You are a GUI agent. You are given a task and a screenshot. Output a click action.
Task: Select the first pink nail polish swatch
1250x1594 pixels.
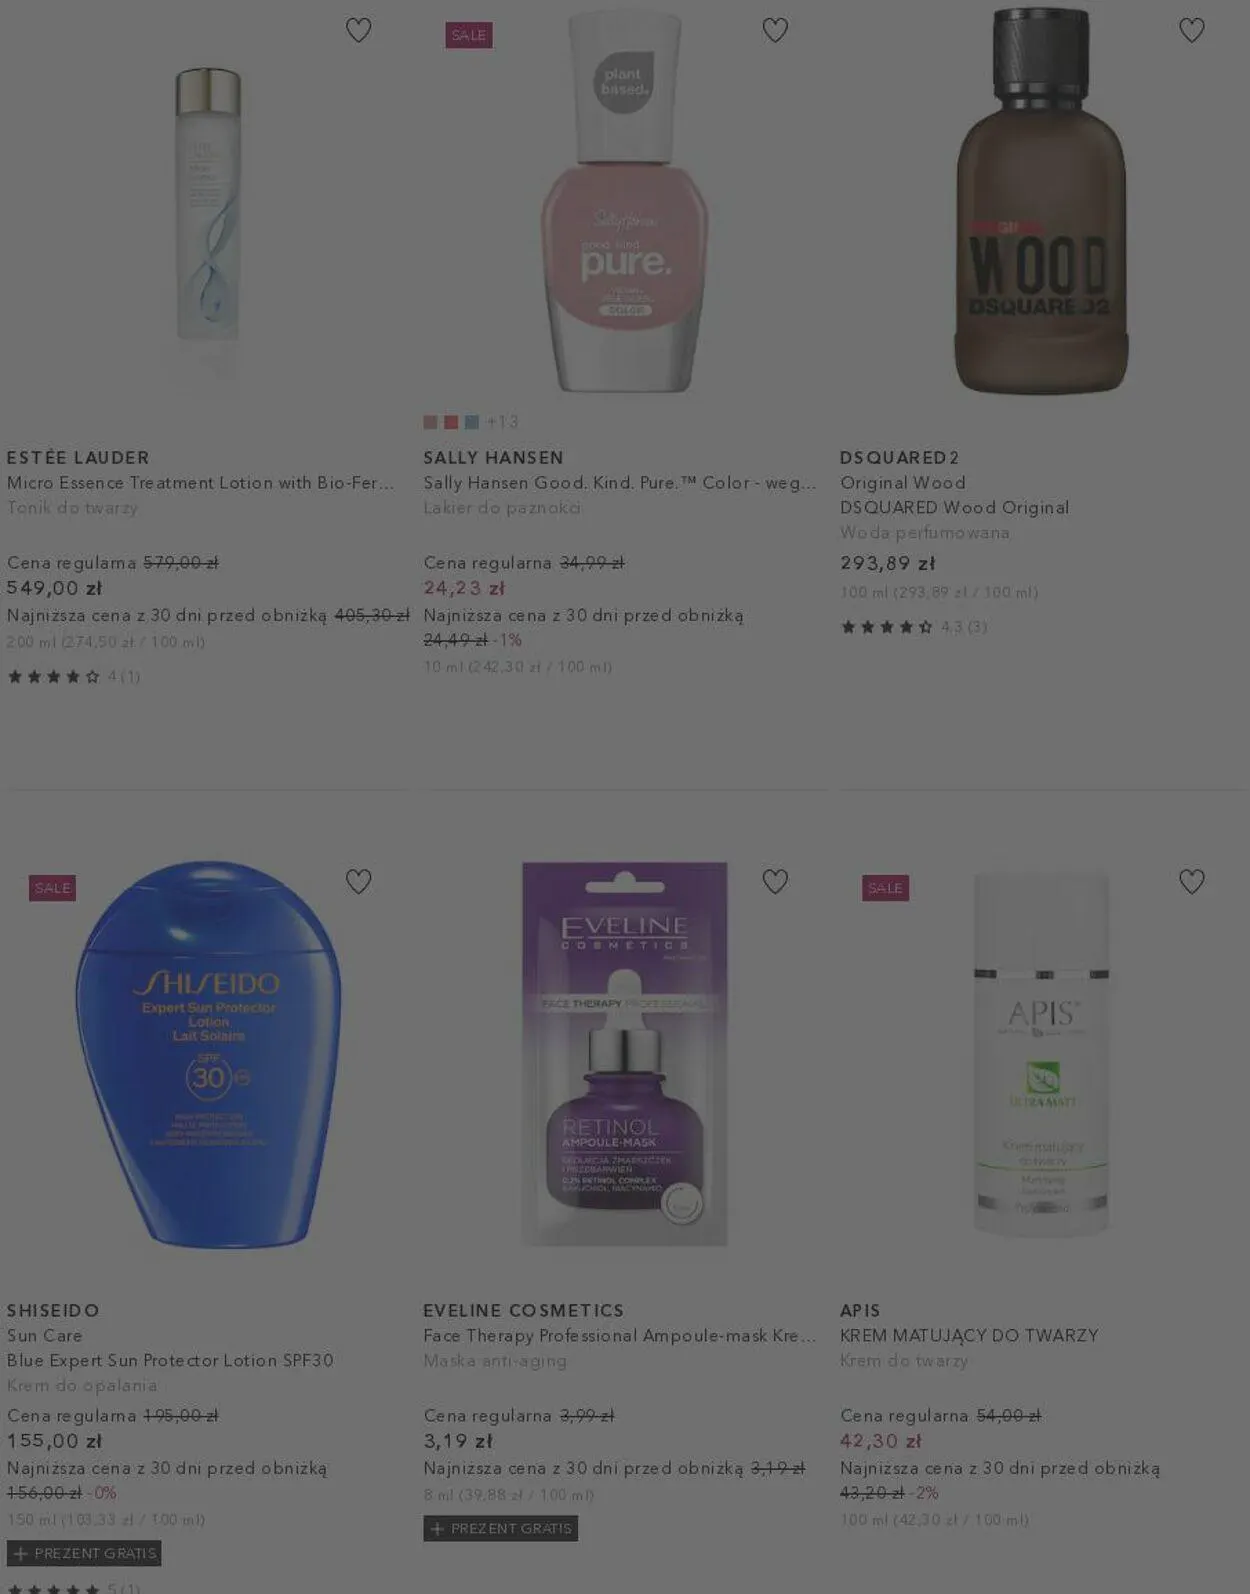pos(430,422)
